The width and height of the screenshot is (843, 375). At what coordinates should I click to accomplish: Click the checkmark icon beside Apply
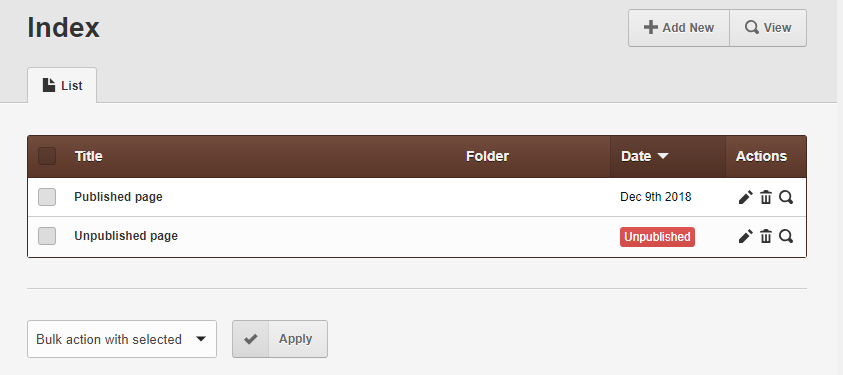pos(251,339)
